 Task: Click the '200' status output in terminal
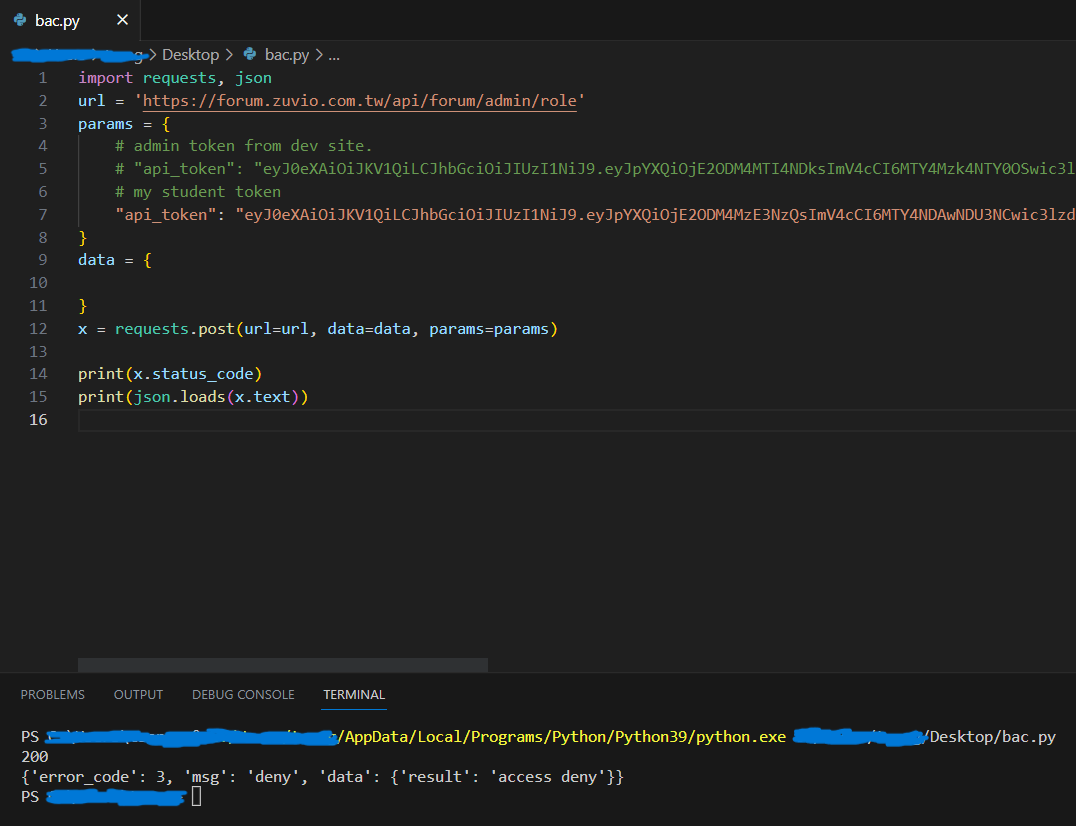34,757
